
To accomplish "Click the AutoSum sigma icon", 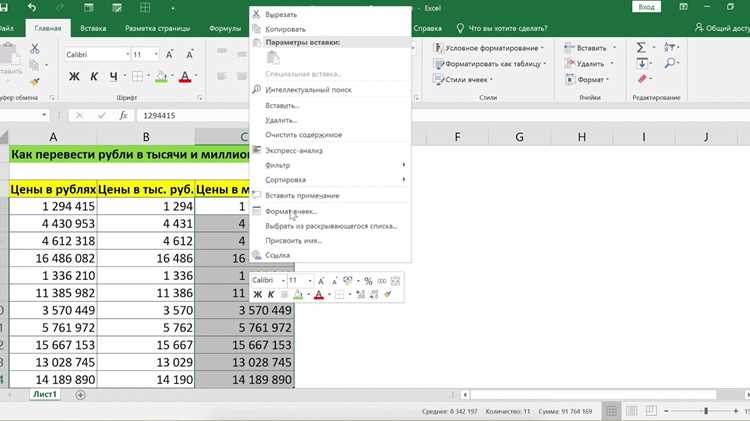I will coord(641,47).
